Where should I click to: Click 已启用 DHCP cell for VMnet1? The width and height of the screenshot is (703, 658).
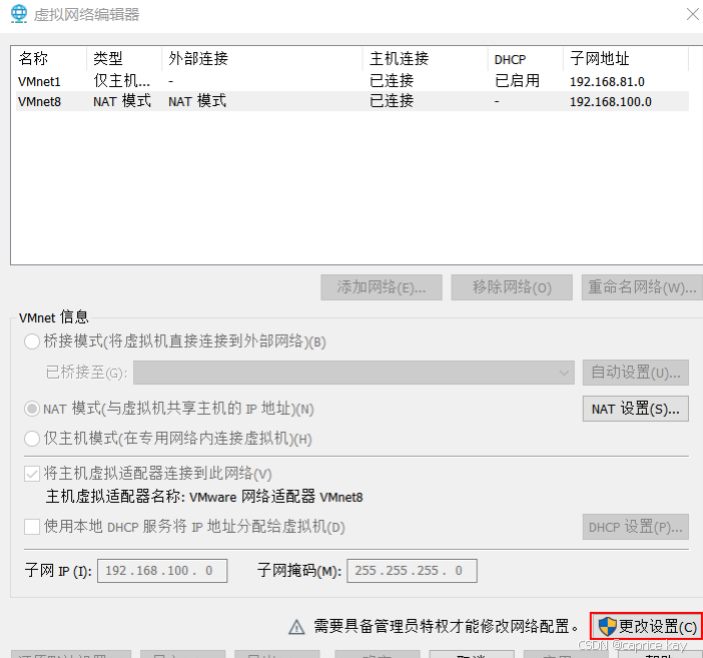517,81
